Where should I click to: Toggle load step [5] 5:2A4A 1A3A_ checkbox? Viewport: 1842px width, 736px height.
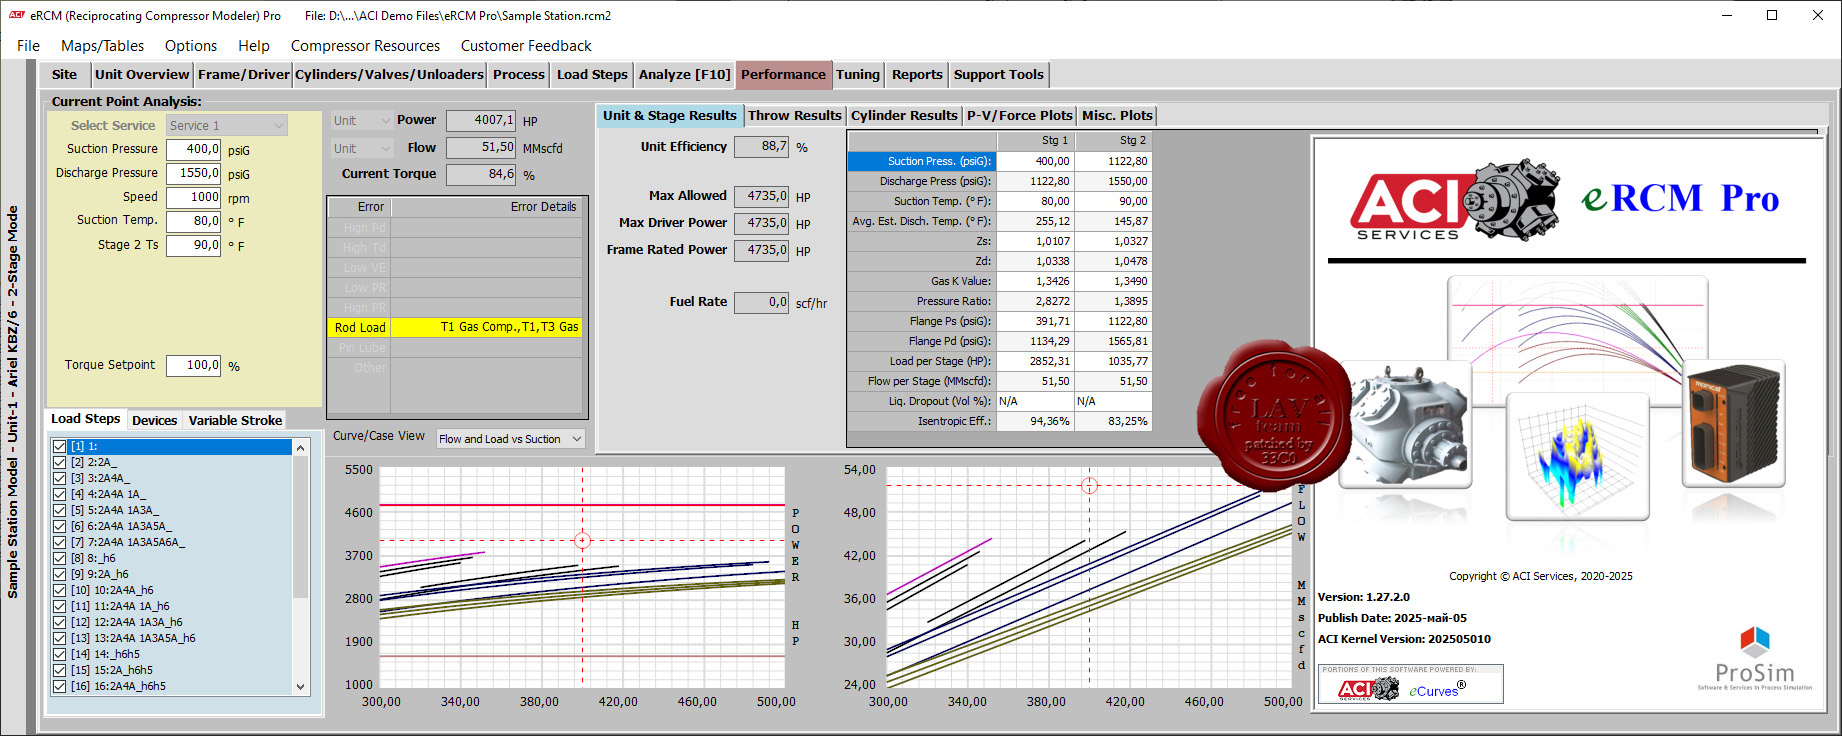[60, 510]
